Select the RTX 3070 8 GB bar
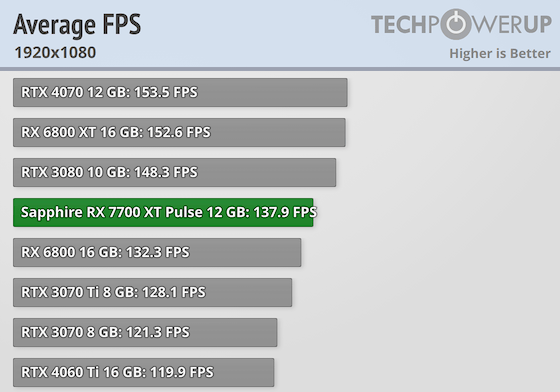This screenshot has width=560, height=392. coord(145,332)
